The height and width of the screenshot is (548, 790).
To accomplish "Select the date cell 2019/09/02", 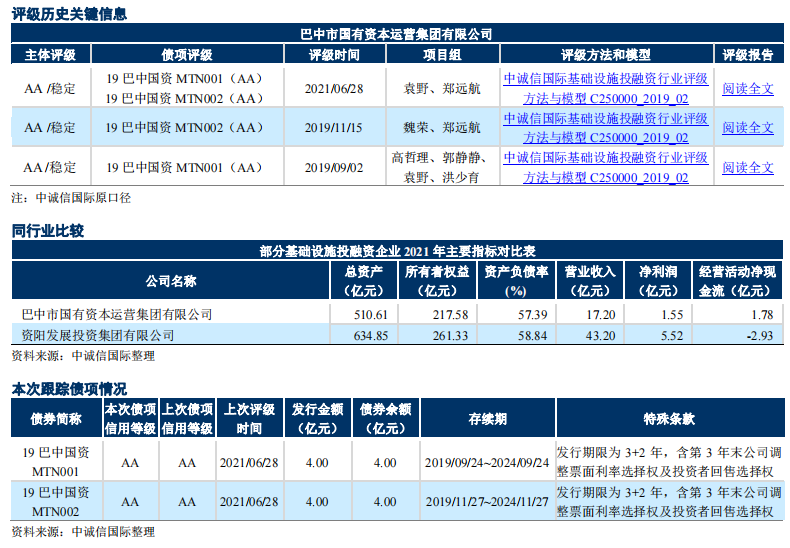I will [334, 168].
